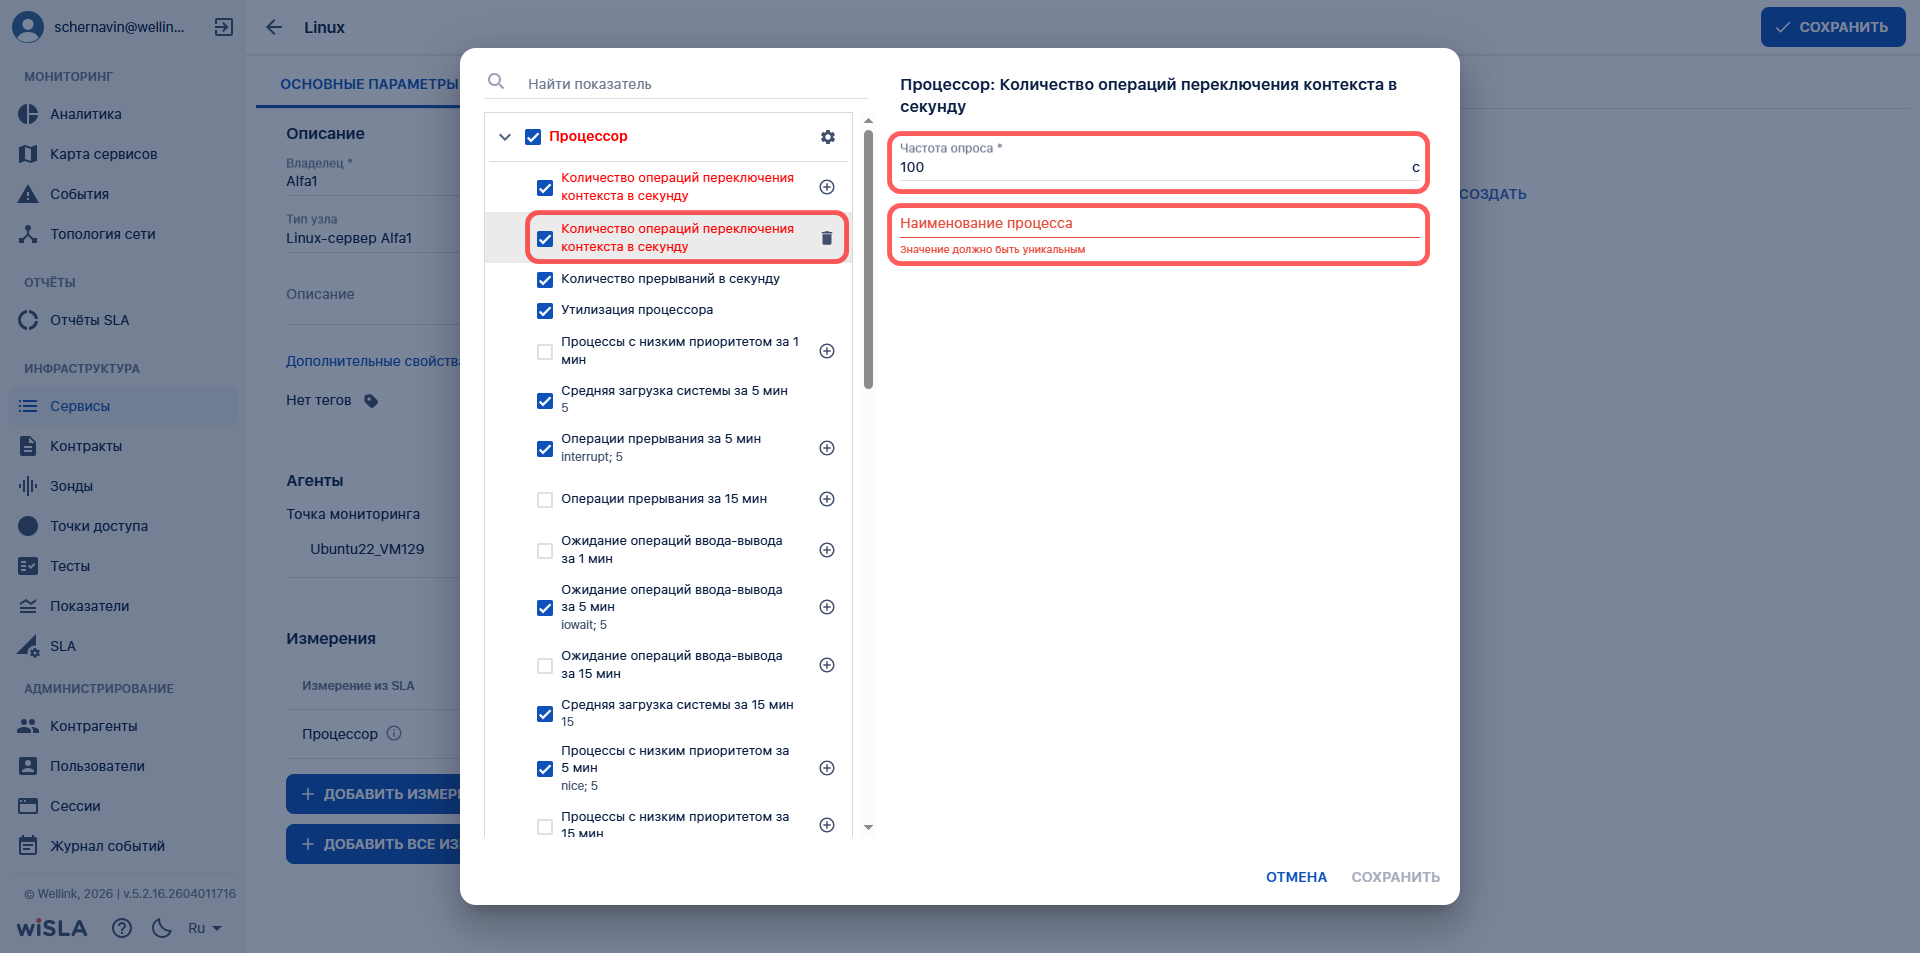Click ДОБАВИТЬ ИЗМЕРЕНИЕ button

click(x=373, y=794)
